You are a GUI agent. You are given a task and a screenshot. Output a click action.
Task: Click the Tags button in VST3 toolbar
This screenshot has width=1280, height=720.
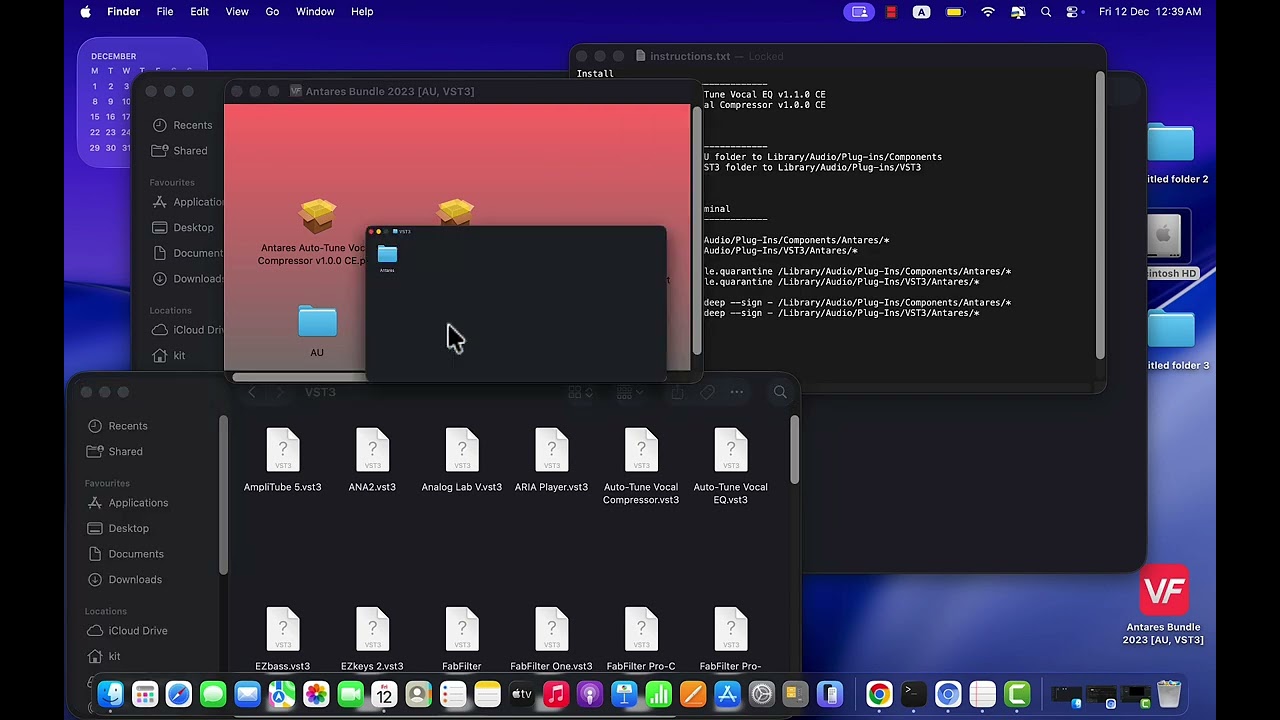[707, 392]
